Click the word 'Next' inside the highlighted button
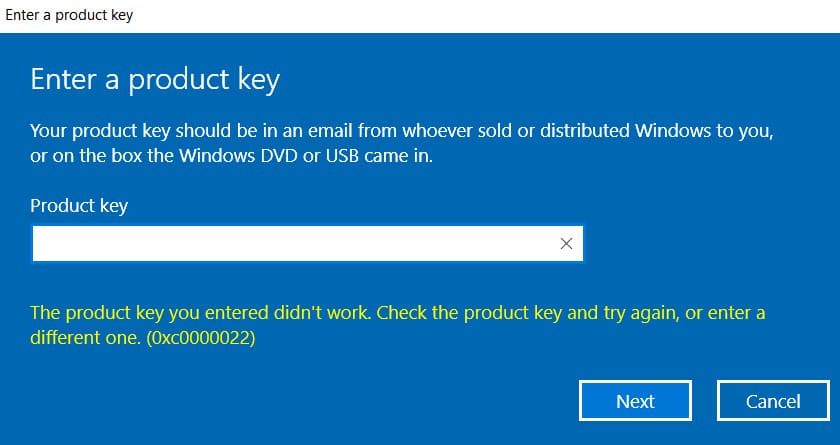The image size is (840, 445). [635, 401]
